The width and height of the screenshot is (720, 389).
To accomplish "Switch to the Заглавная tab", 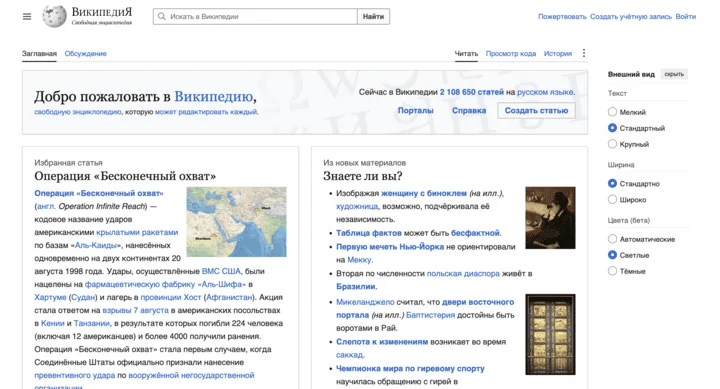I will pos(39,53).
